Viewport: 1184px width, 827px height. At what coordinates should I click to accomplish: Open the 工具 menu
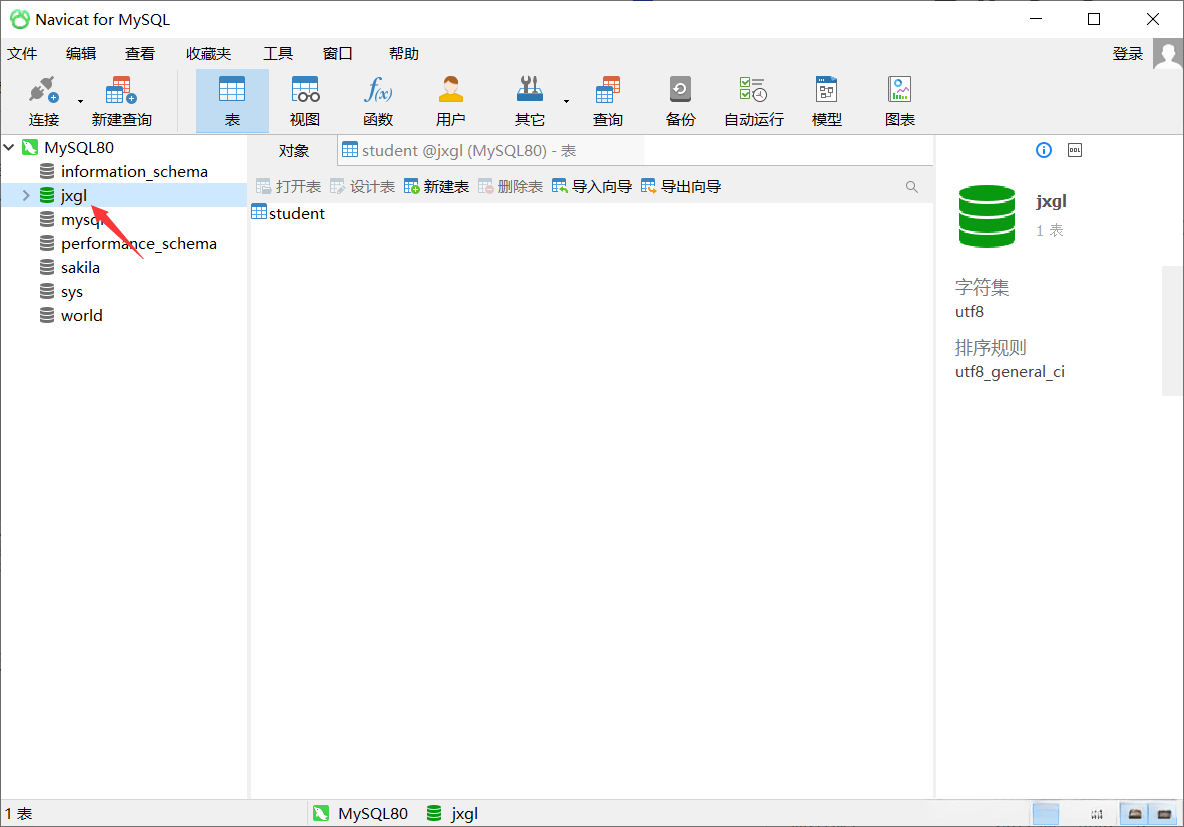coord(278,54)
